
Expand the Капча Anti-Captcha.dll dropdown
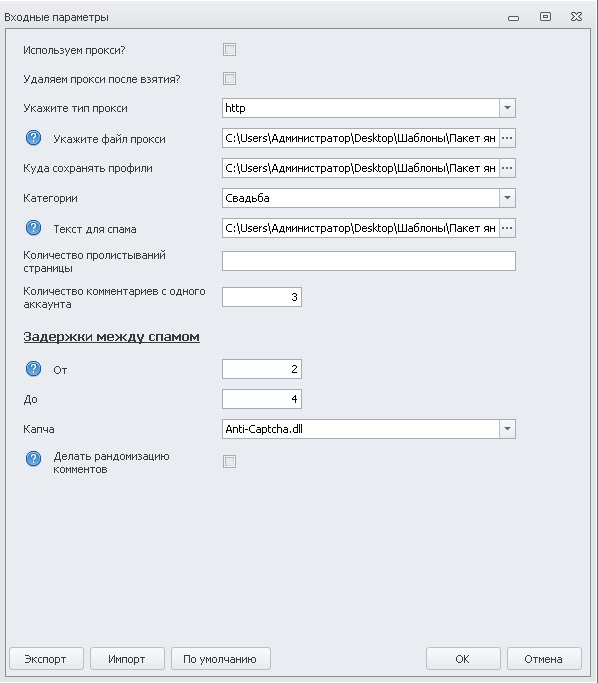(507, 429)
